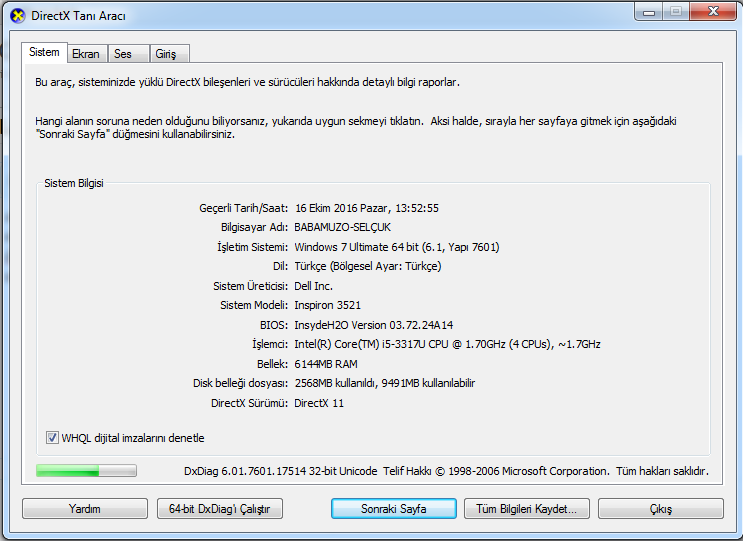This screenshot has width=744, height=544.
Task: Click language value Türkçe (Bölgesel Ayar: Türkçe)
Action: pyautogui.click(x=368, y=266)
